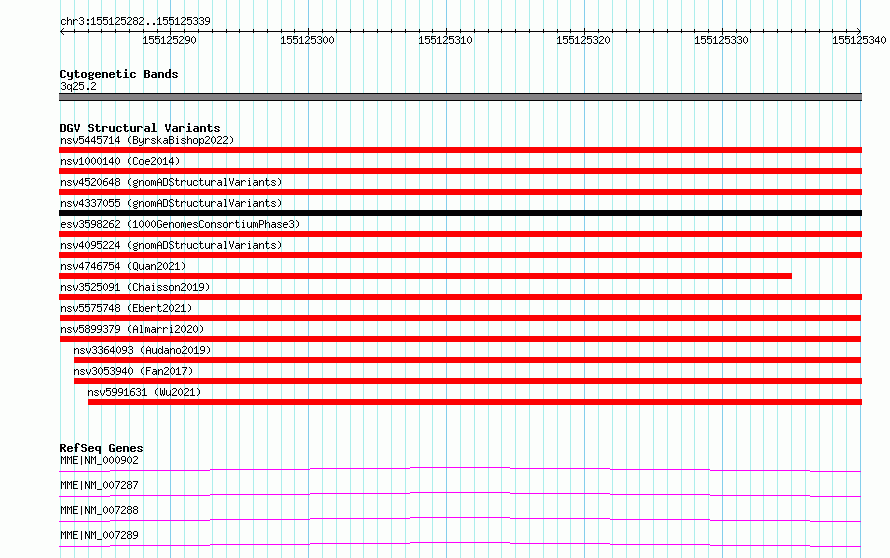Click the gray 3q25.2 cytogenetic band bar
890x558 pixels.
[x=460, y=97]
